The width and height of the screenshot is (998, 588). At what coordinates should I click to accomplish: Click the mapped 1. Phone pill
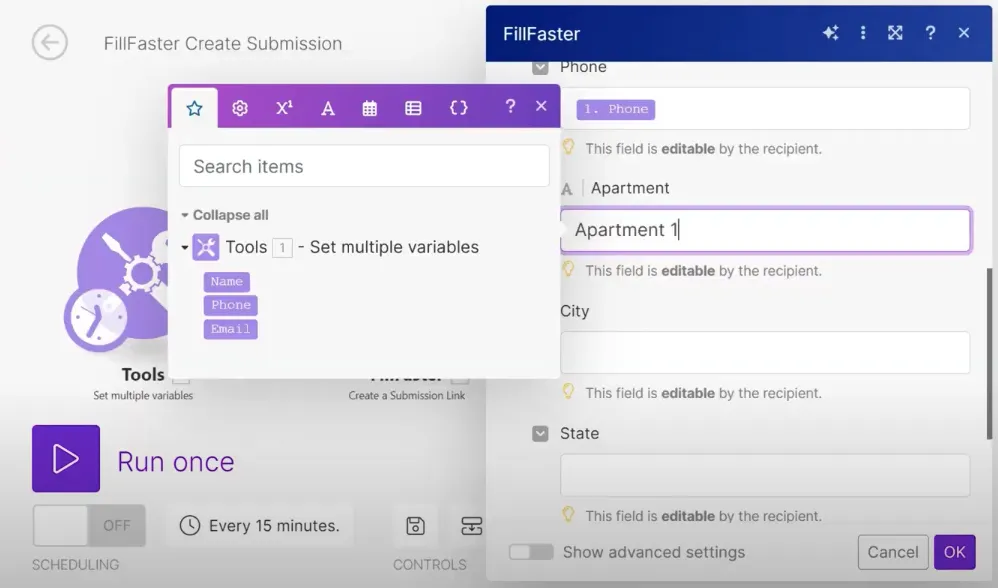[x=615, y=109]
